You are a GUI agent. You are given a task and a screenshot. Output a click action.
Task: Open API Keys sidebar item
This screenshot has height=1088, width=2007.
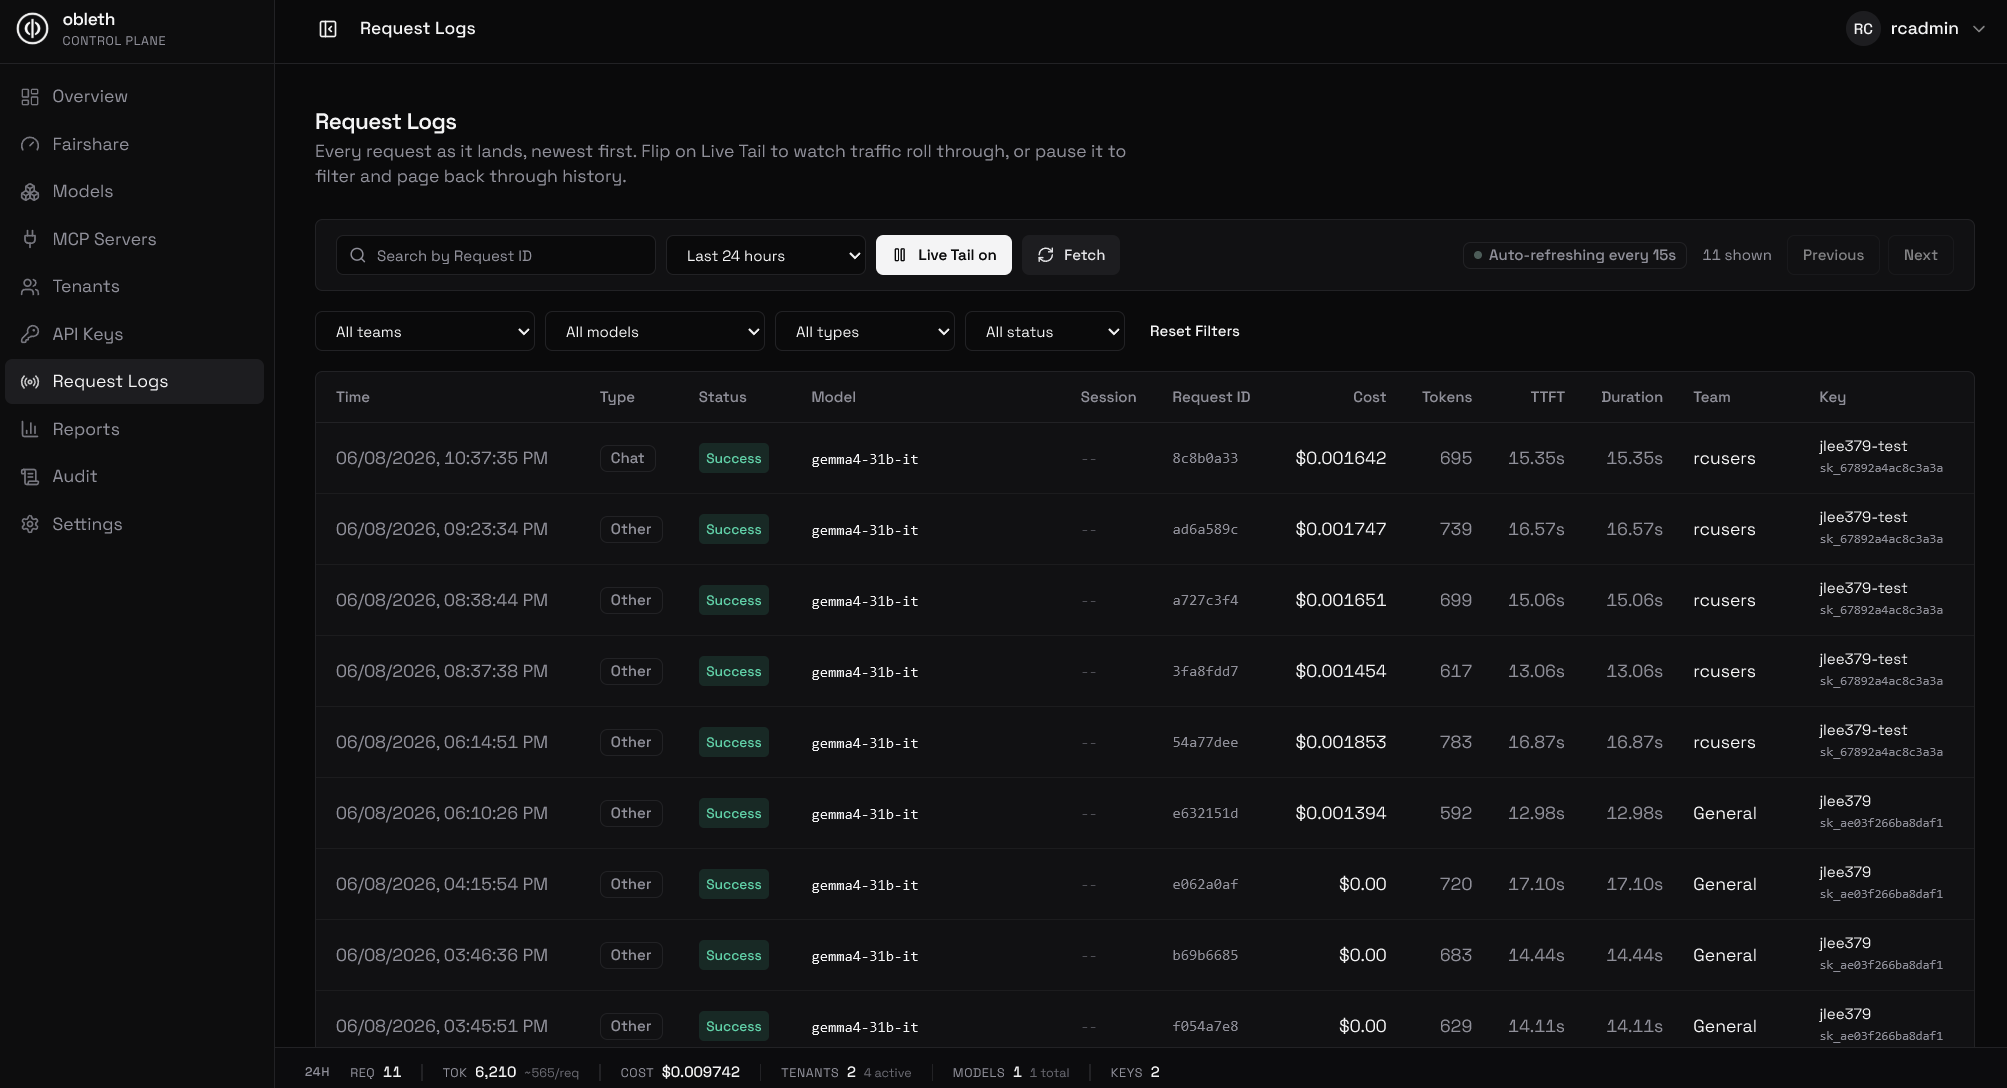[x=134, y=334]
